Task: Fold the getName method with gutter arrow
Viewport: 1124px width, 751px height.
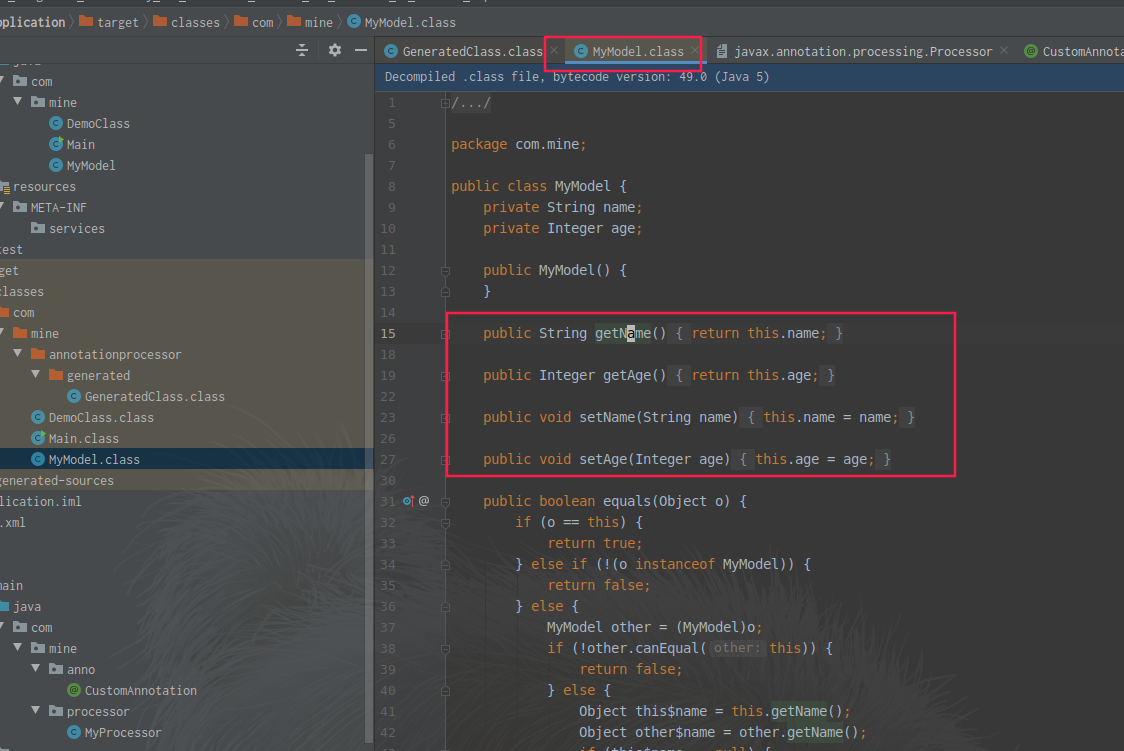Action: click(x=444, y=333)
